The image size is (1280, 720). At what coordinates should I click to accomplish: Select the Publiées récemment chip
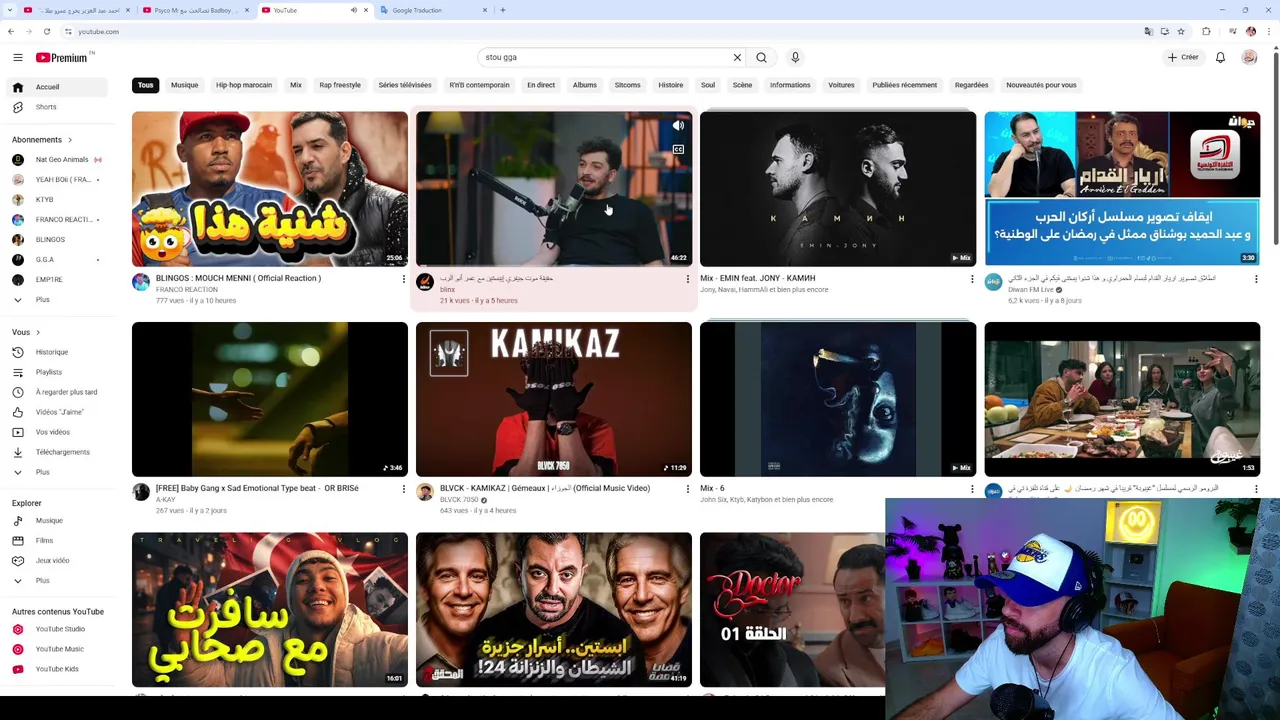point(904,85)
